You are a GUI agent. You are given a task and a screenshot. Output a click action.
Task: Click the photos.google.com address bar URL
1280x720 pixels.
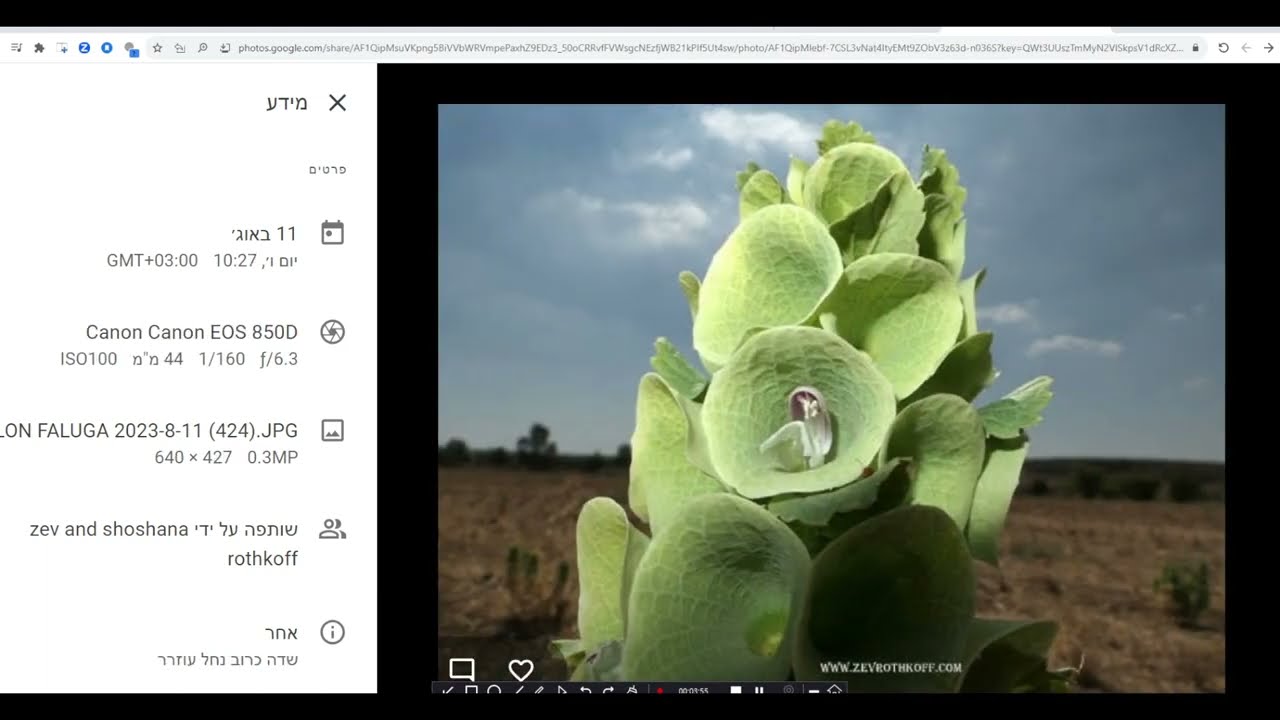point(710,48)
